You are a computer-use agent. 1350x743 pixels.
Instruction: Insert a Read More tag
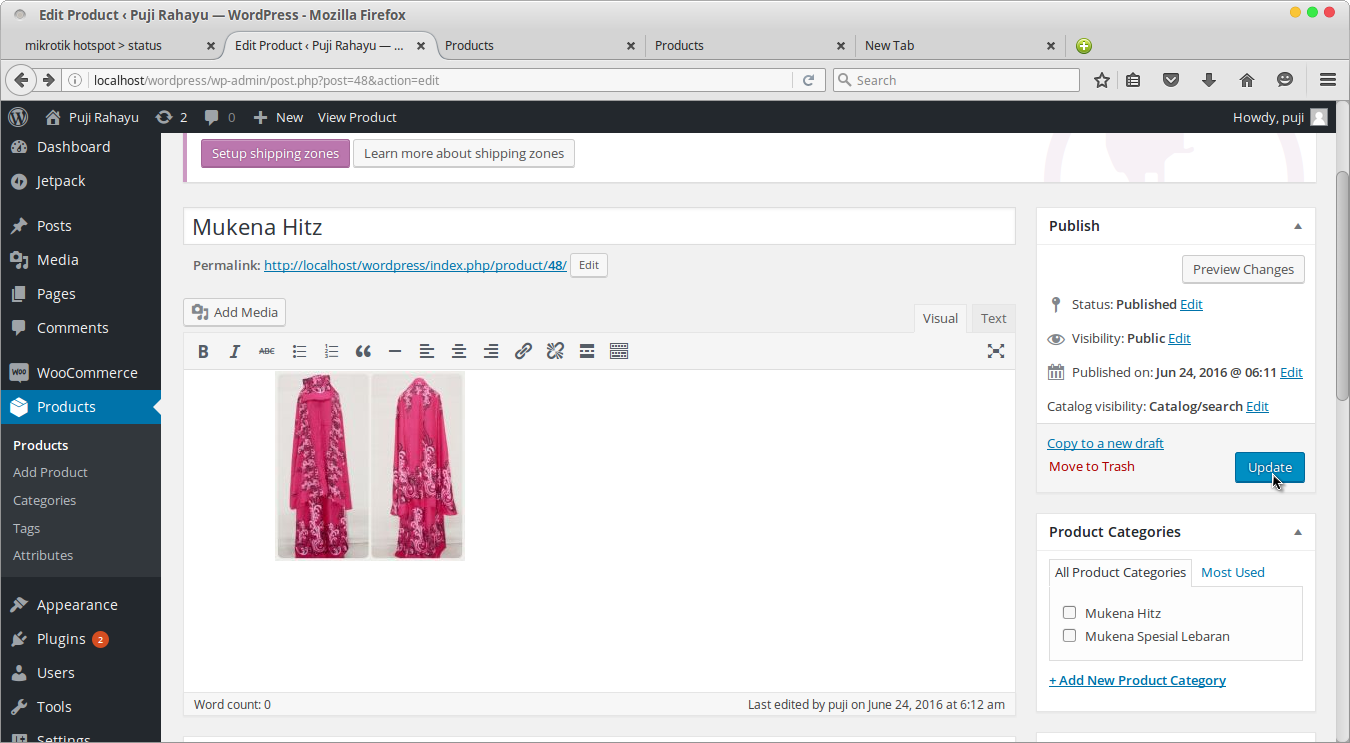587,351
